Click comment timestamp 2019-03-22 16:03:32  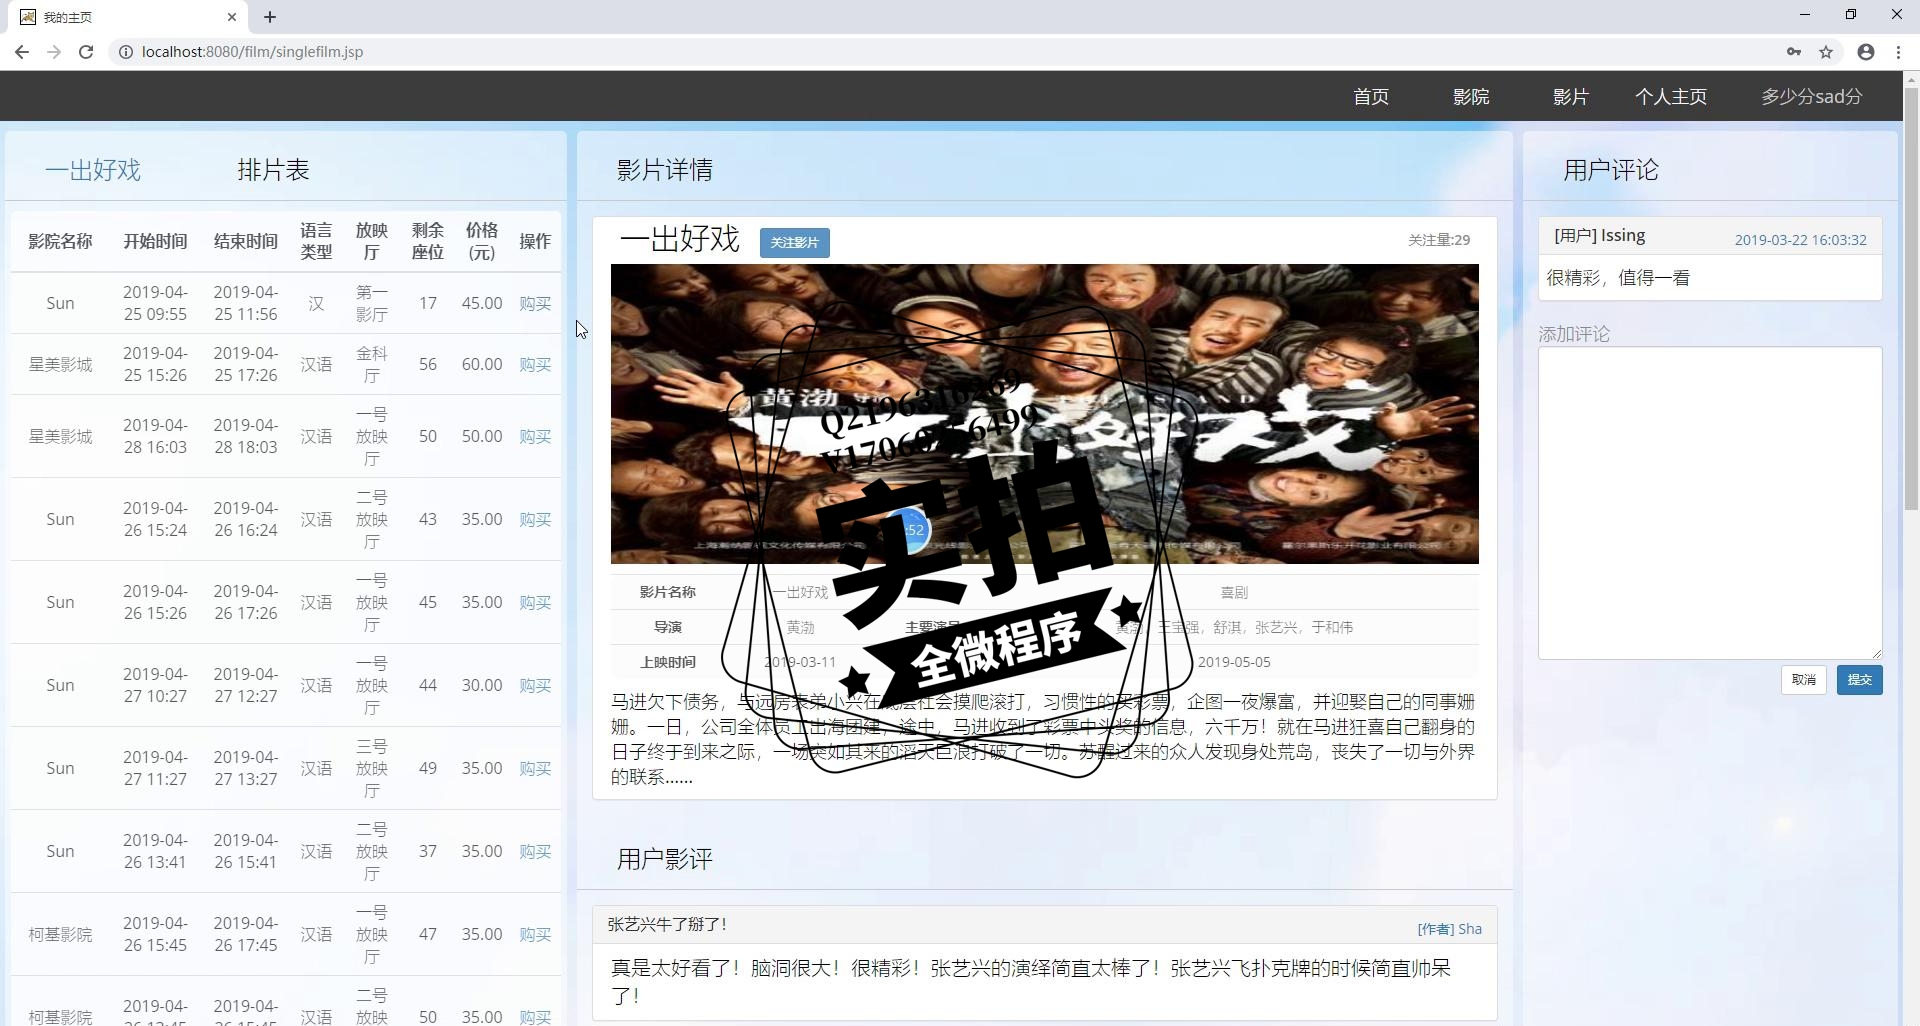tap(1800, 240)
